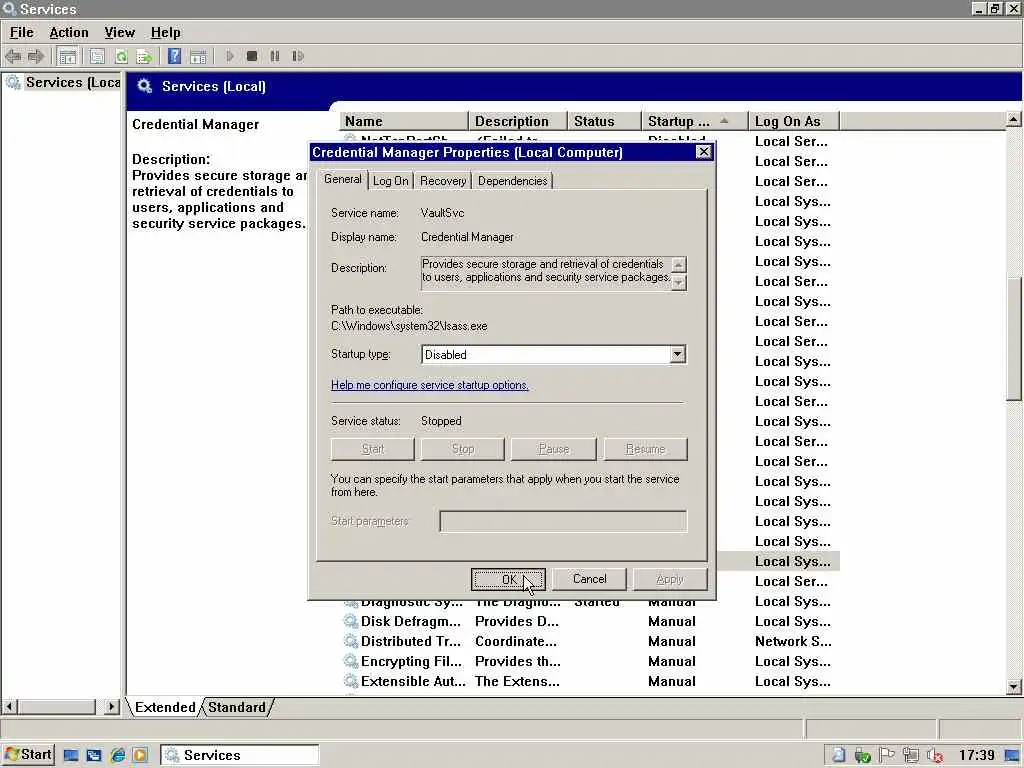The height and width of the screenshot is (768, 1024).
Task: Click gear icon beside Extensible Authentication service
Action: pos(351,681)
